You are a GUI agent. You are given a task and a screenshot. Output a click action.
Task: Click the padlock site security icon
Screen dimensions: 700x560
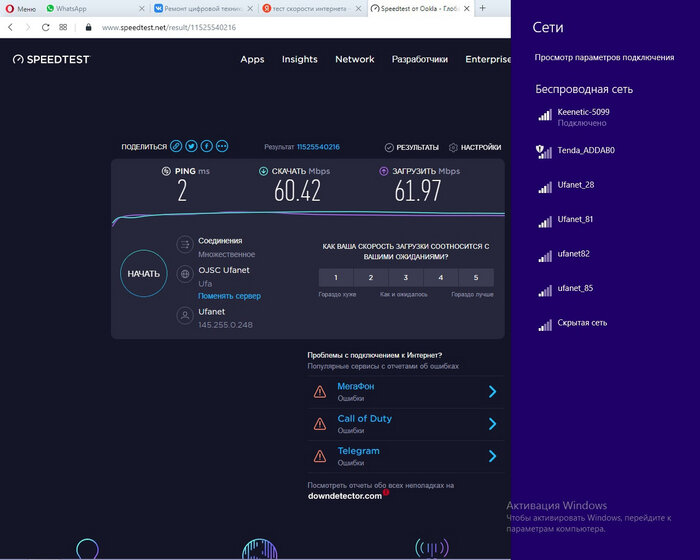click(x=88, y=27)
